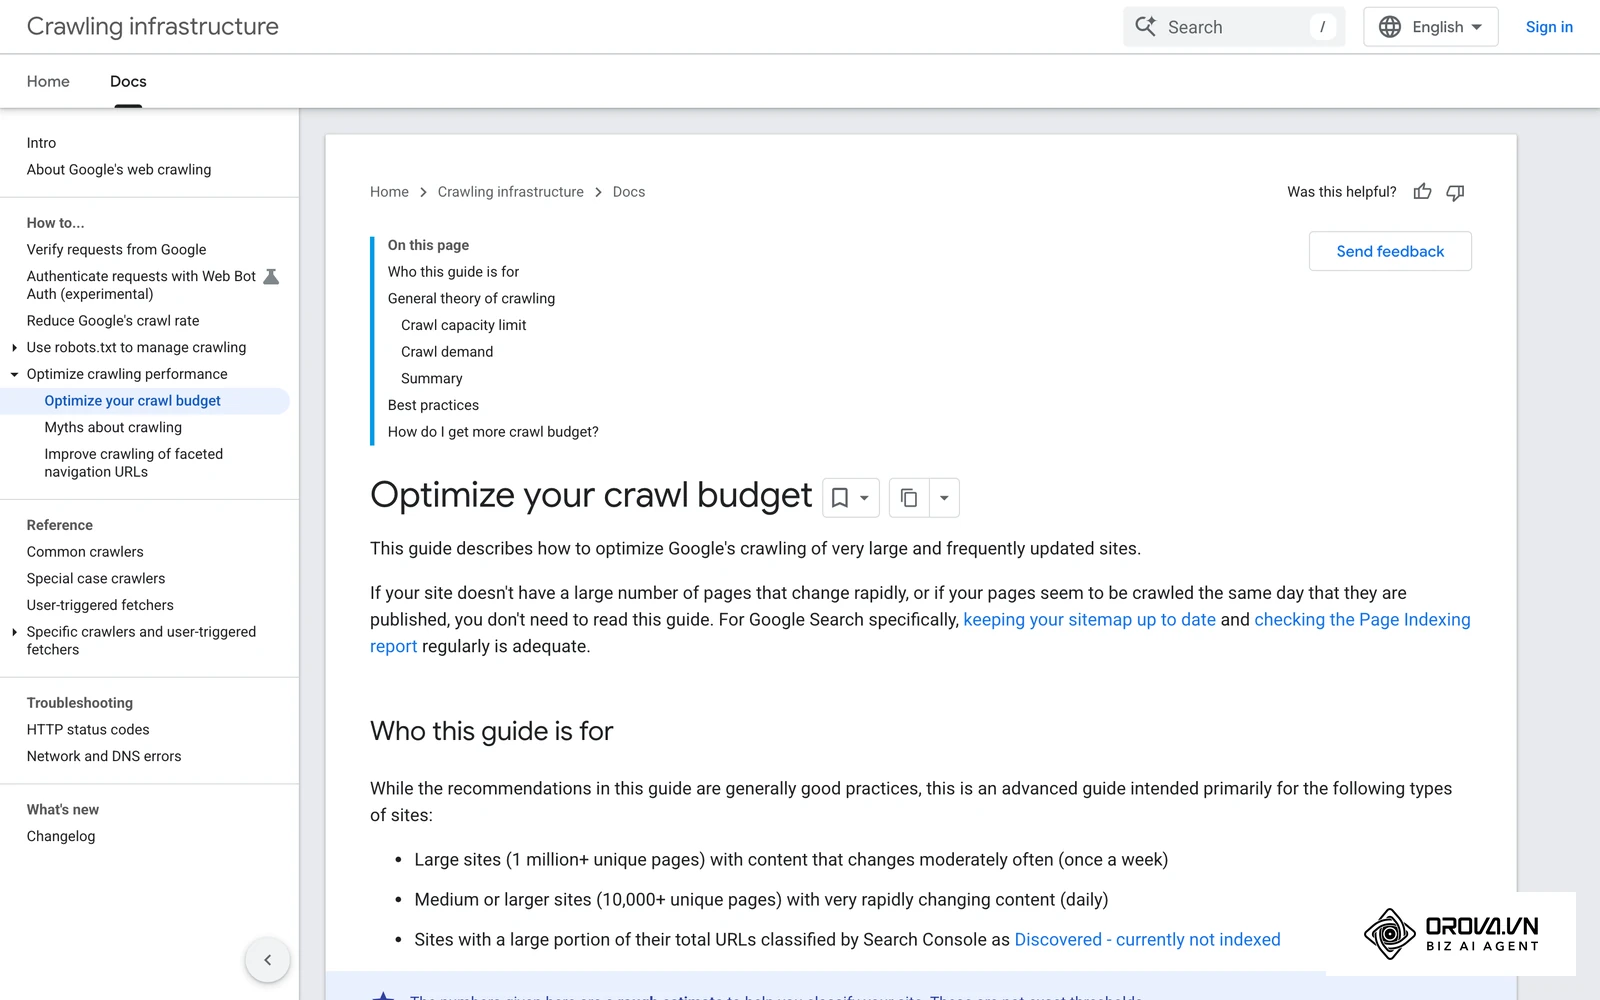Open Verify requests from Google
Viewport: 1600px width, 1000px height.
116,250
